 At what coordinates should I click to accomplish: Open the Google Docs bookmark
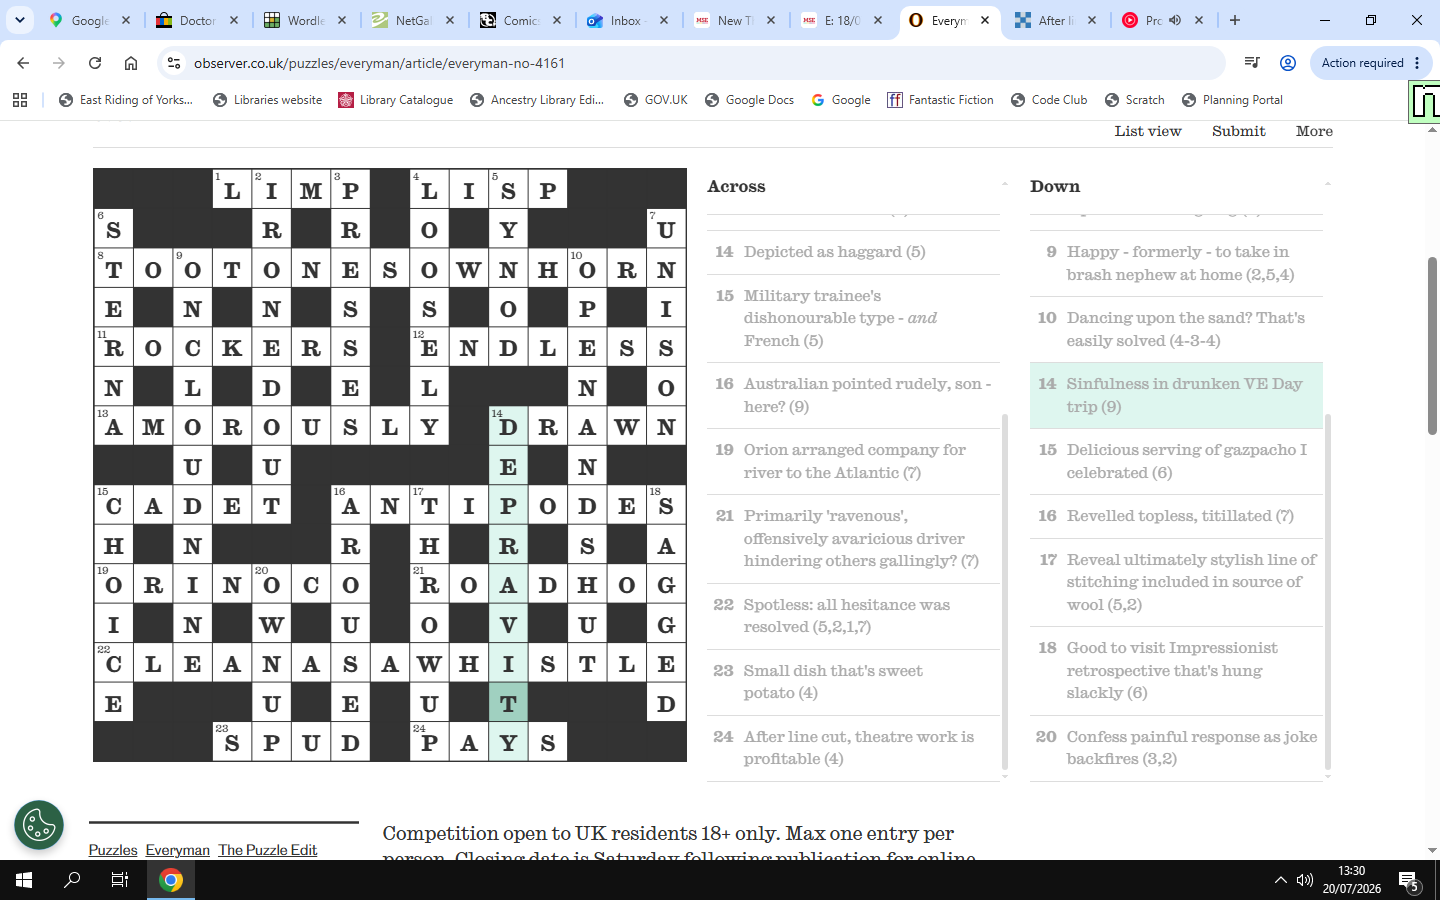[x=749, y=100]
